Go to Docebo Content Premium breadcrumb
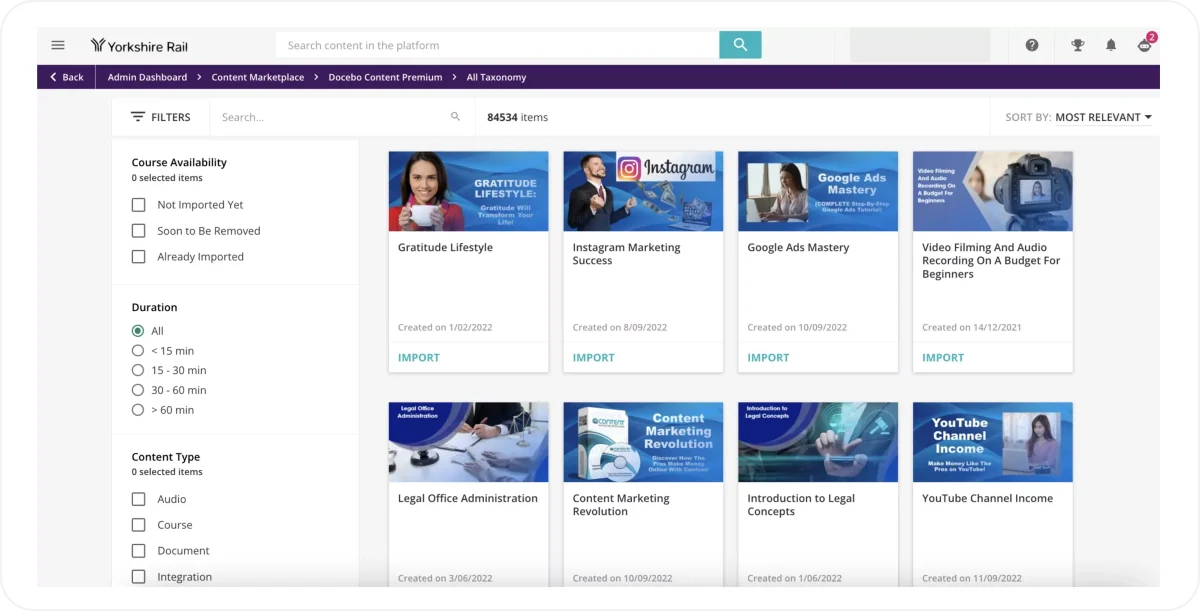 (385, 77)
